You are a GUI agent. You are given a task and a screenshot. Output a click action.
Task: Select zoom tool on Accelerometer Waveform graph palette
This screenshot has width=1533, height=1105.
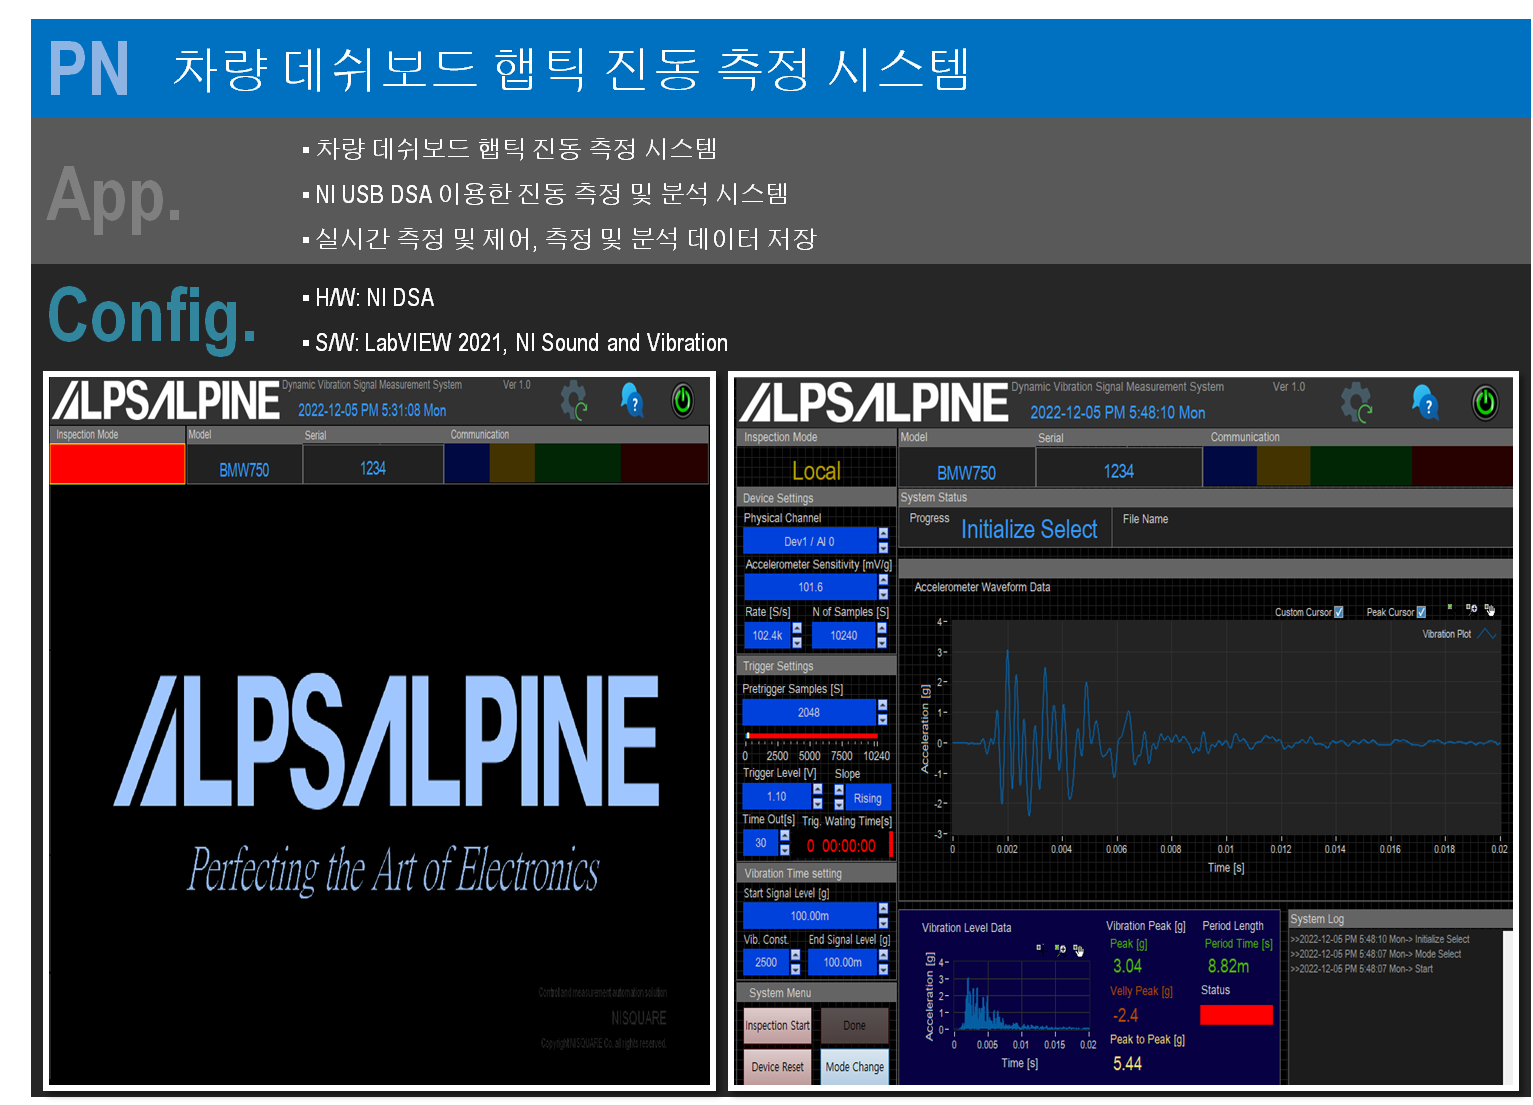pos(1471,608)
